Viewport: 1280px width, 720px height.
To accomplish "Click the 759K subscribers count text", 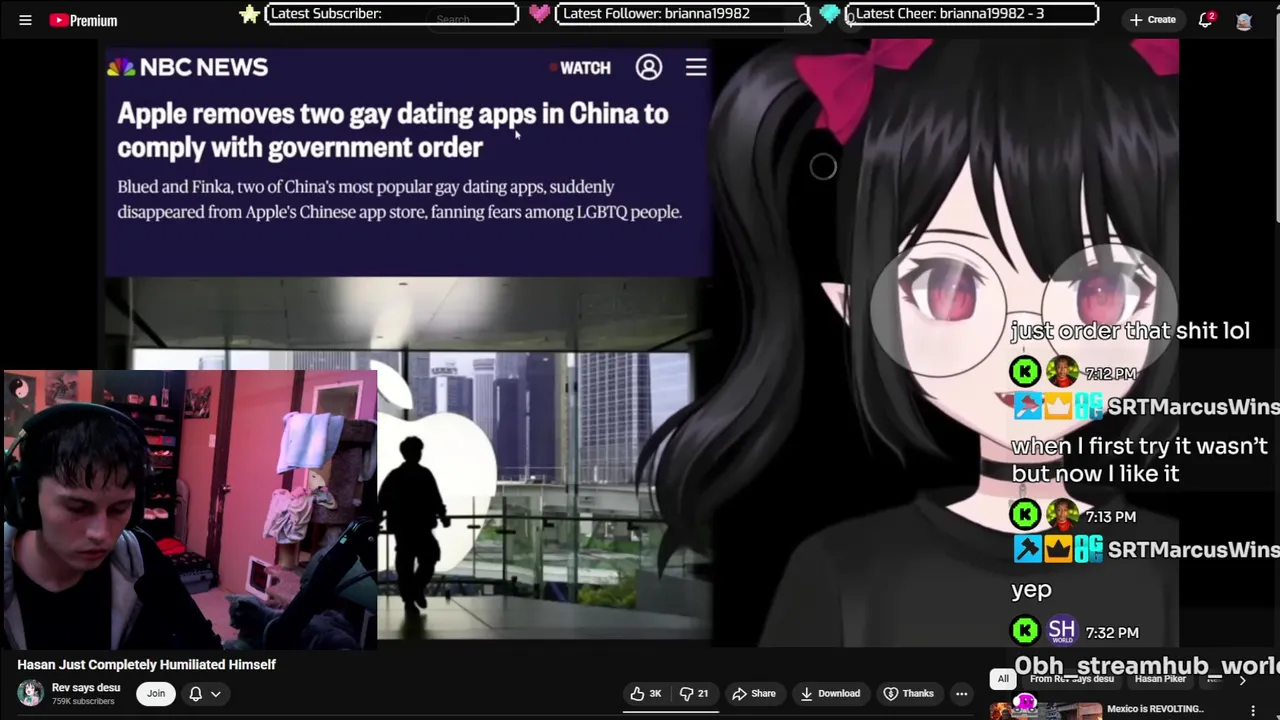I will click(83, 701).
